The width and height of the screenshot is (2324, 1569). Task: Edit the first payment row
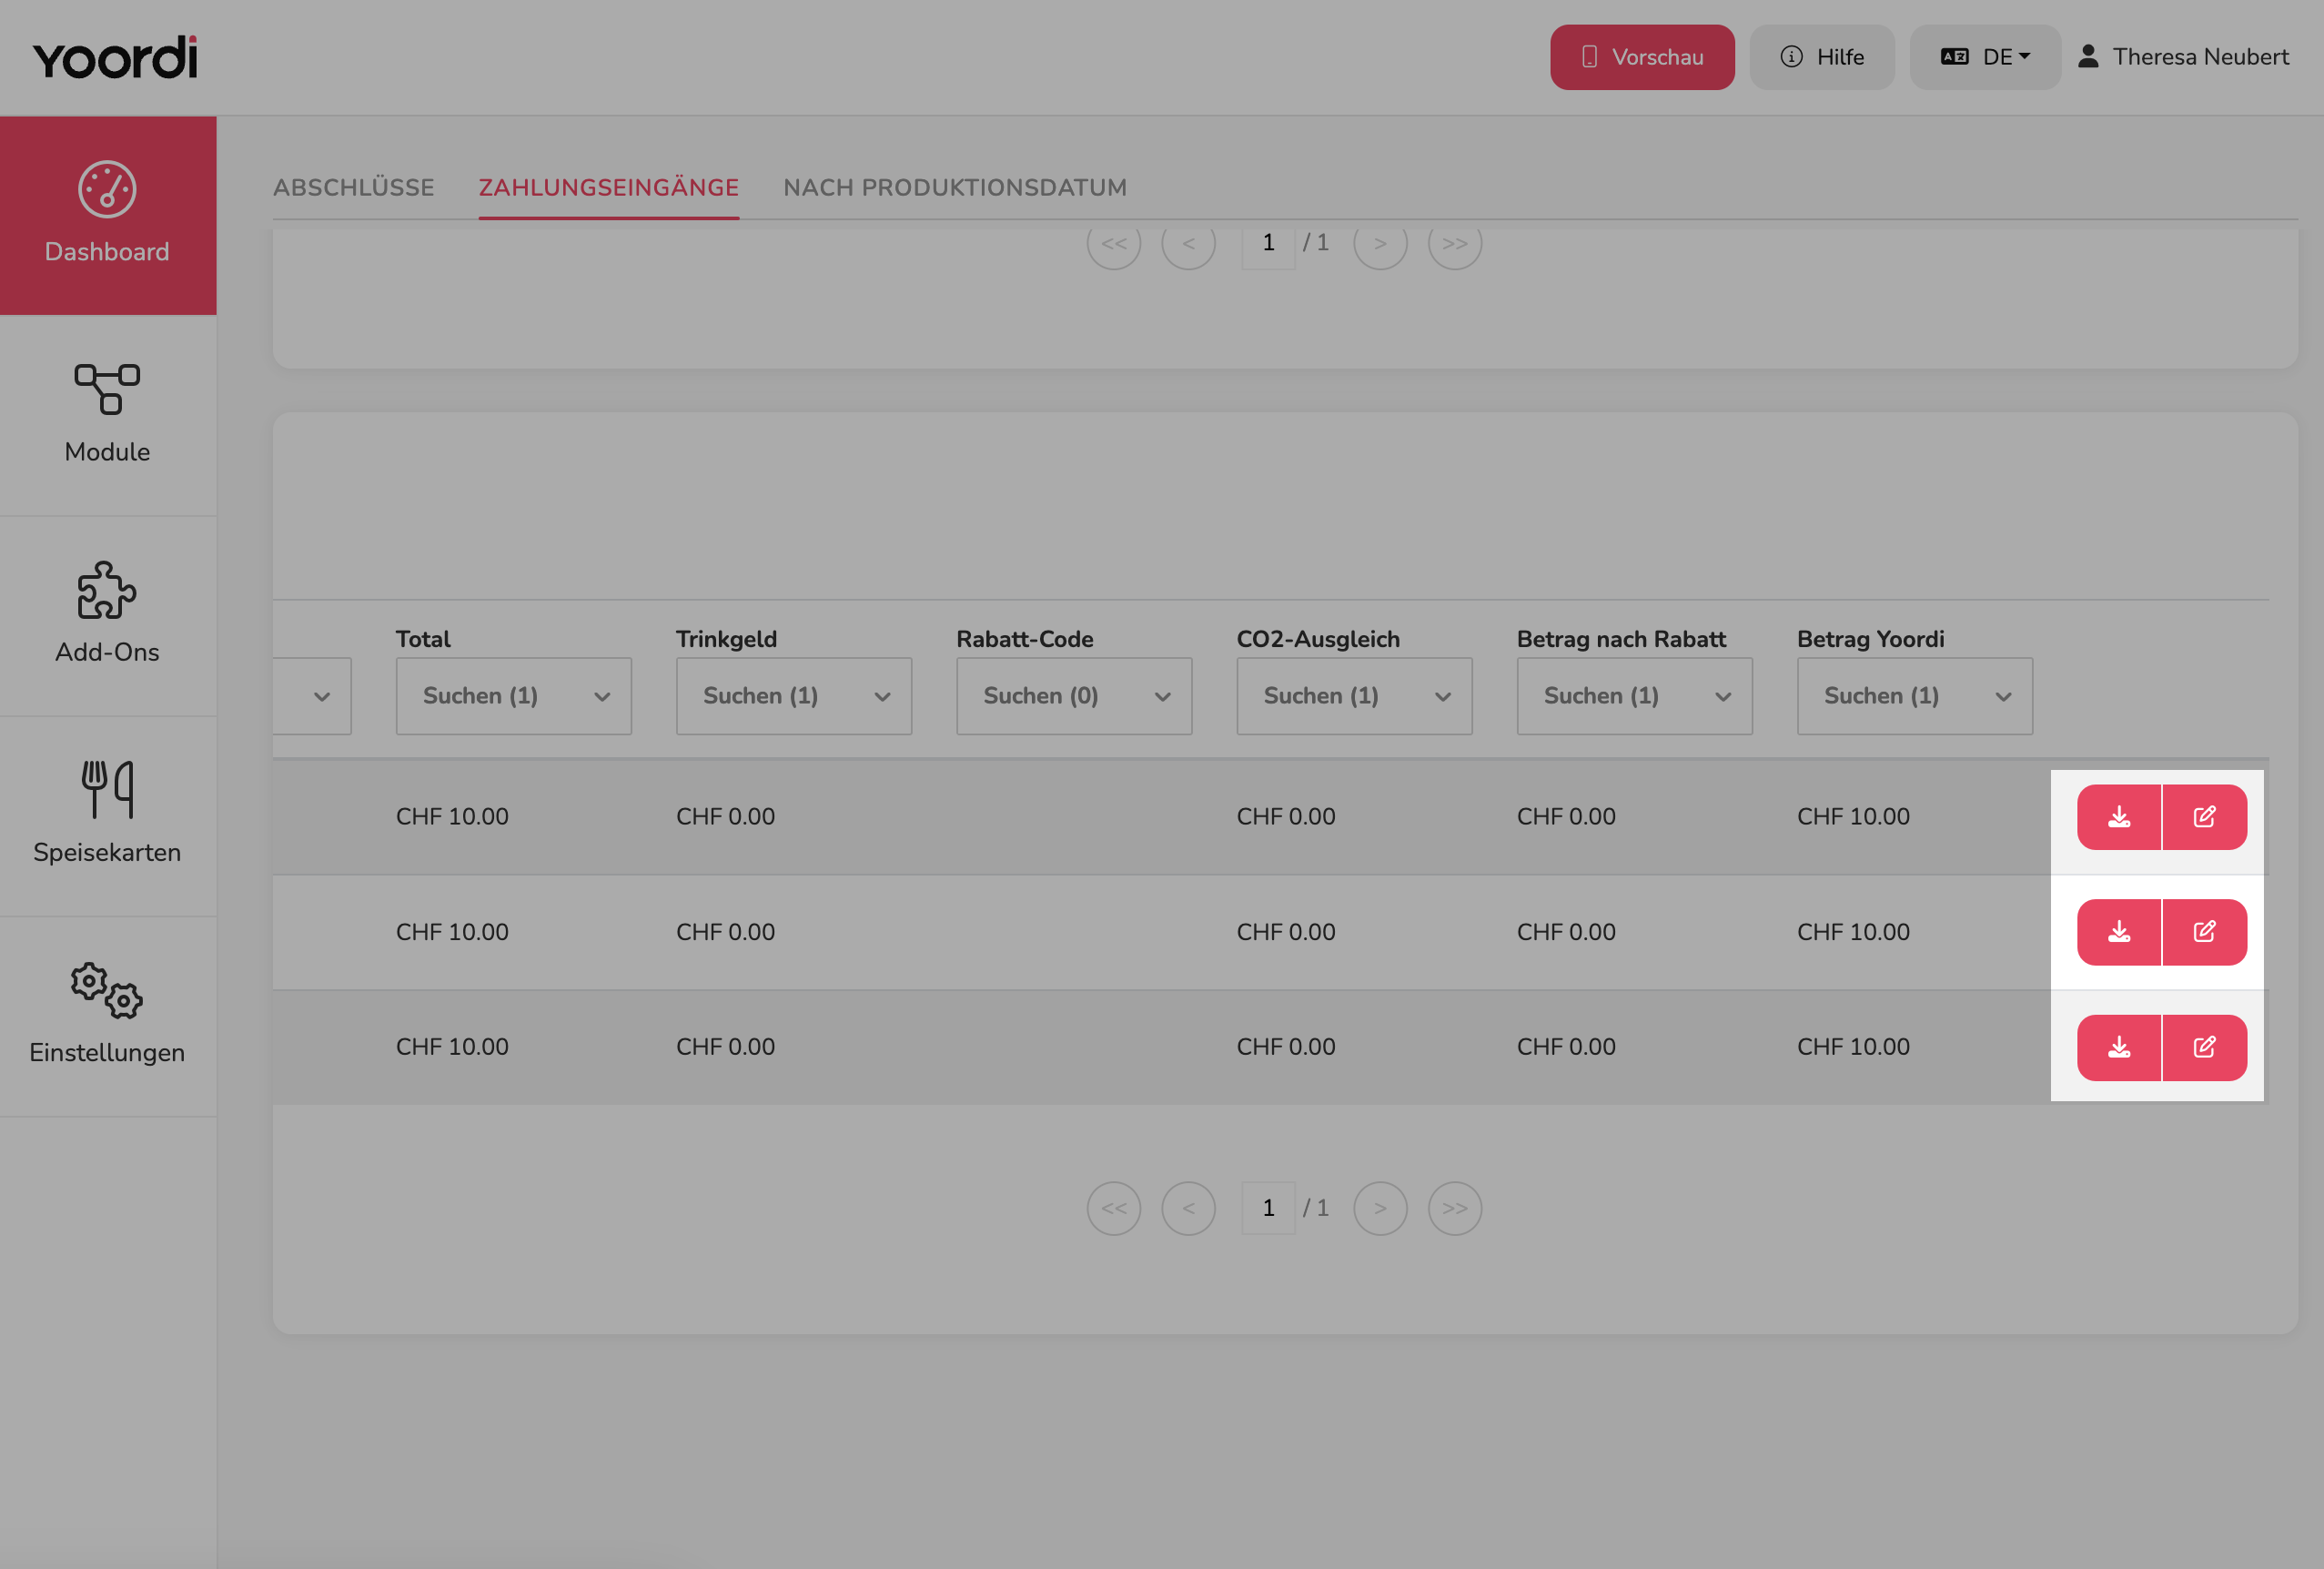pos(2204,817)
